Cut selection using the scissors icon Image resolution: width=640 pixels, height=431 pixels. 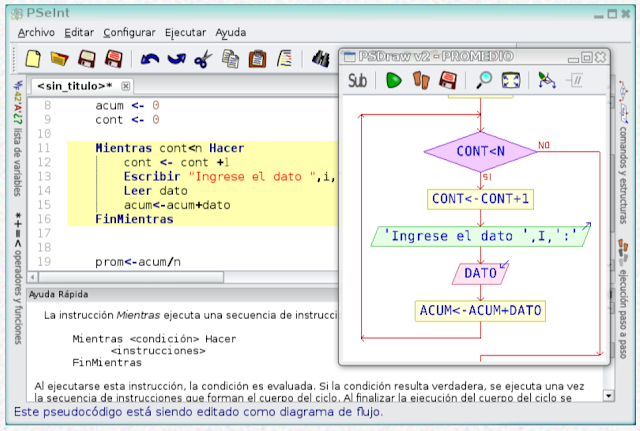(203, 59)
